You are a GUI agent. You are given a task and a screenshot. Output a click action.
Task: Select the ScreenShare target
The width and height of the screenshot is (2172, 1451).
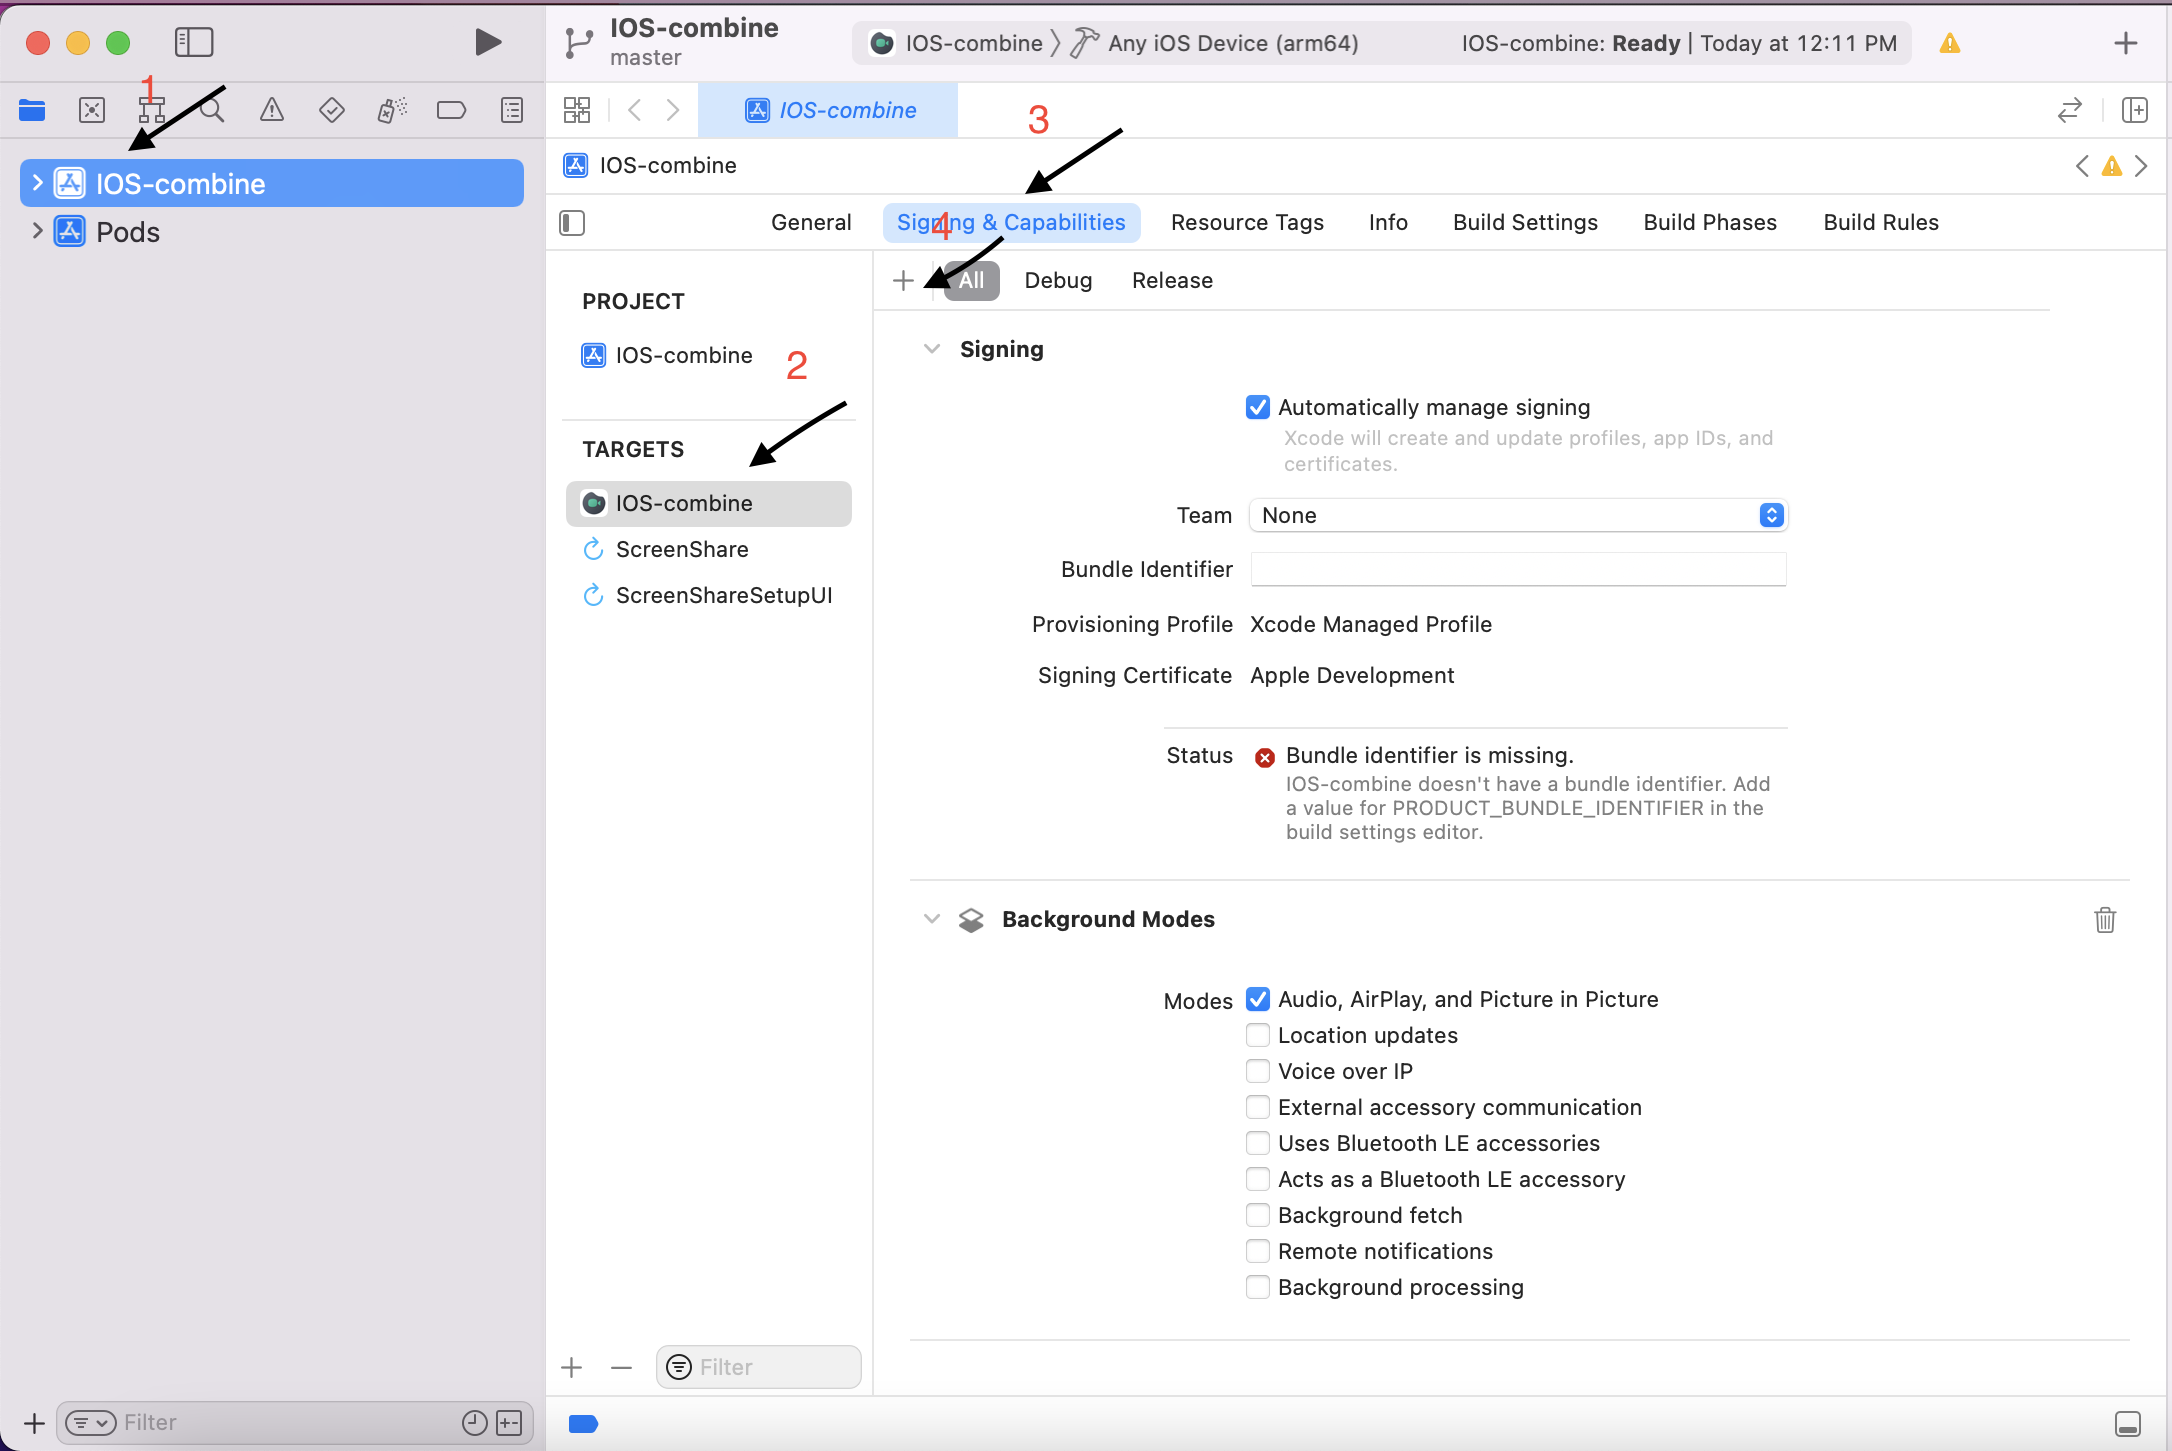pos(709,549)
